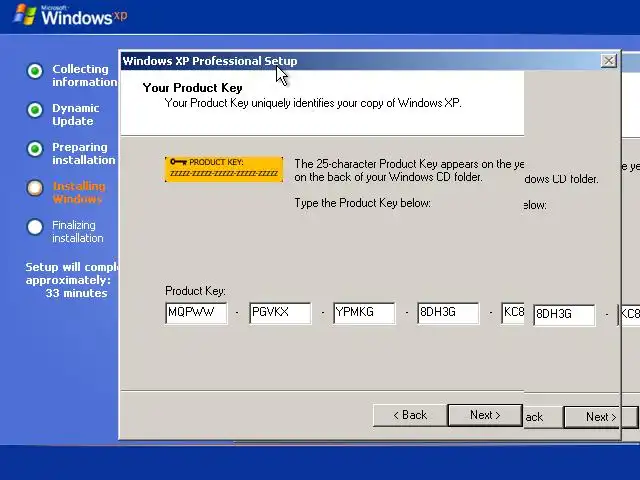Click the Dynamic Update step indicator
The image size is (640, 480).
point(35,110)
